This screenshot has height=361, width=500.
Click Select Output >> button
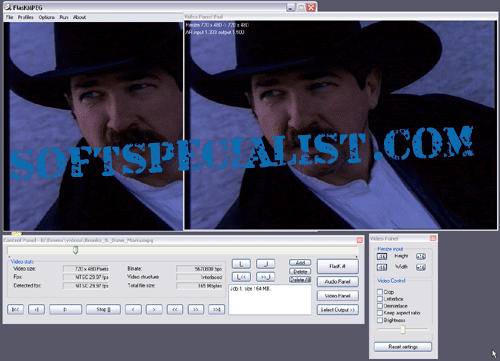[338, 310]
